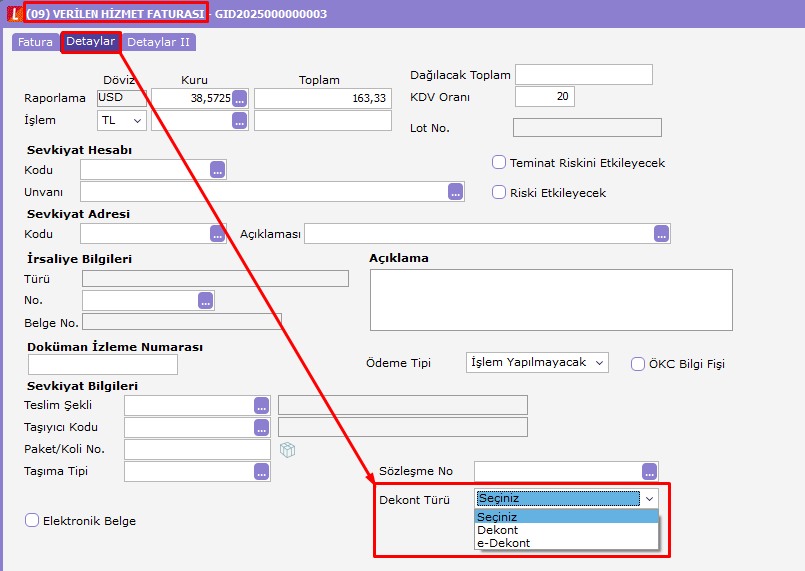The width and height of the screenshot is (805, 571).
Task: Collapse the Dekont Türü dropdown arrow
Action: click(x=649, y=498)
